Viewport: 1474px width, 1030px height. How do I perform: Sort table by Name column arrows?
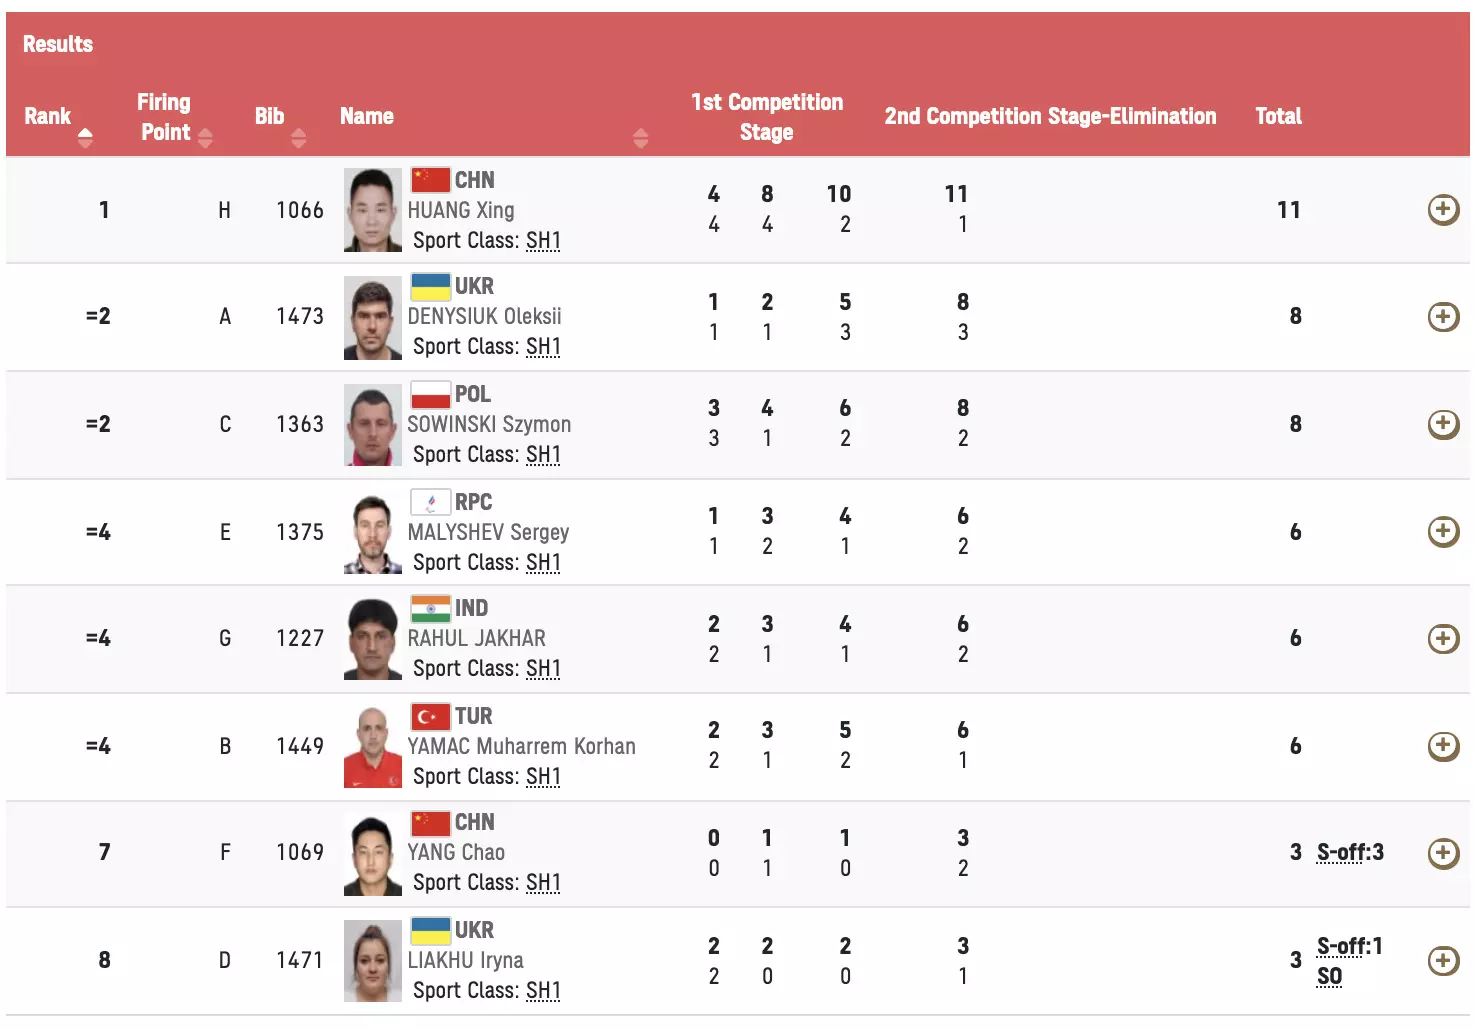click(641, 138)
